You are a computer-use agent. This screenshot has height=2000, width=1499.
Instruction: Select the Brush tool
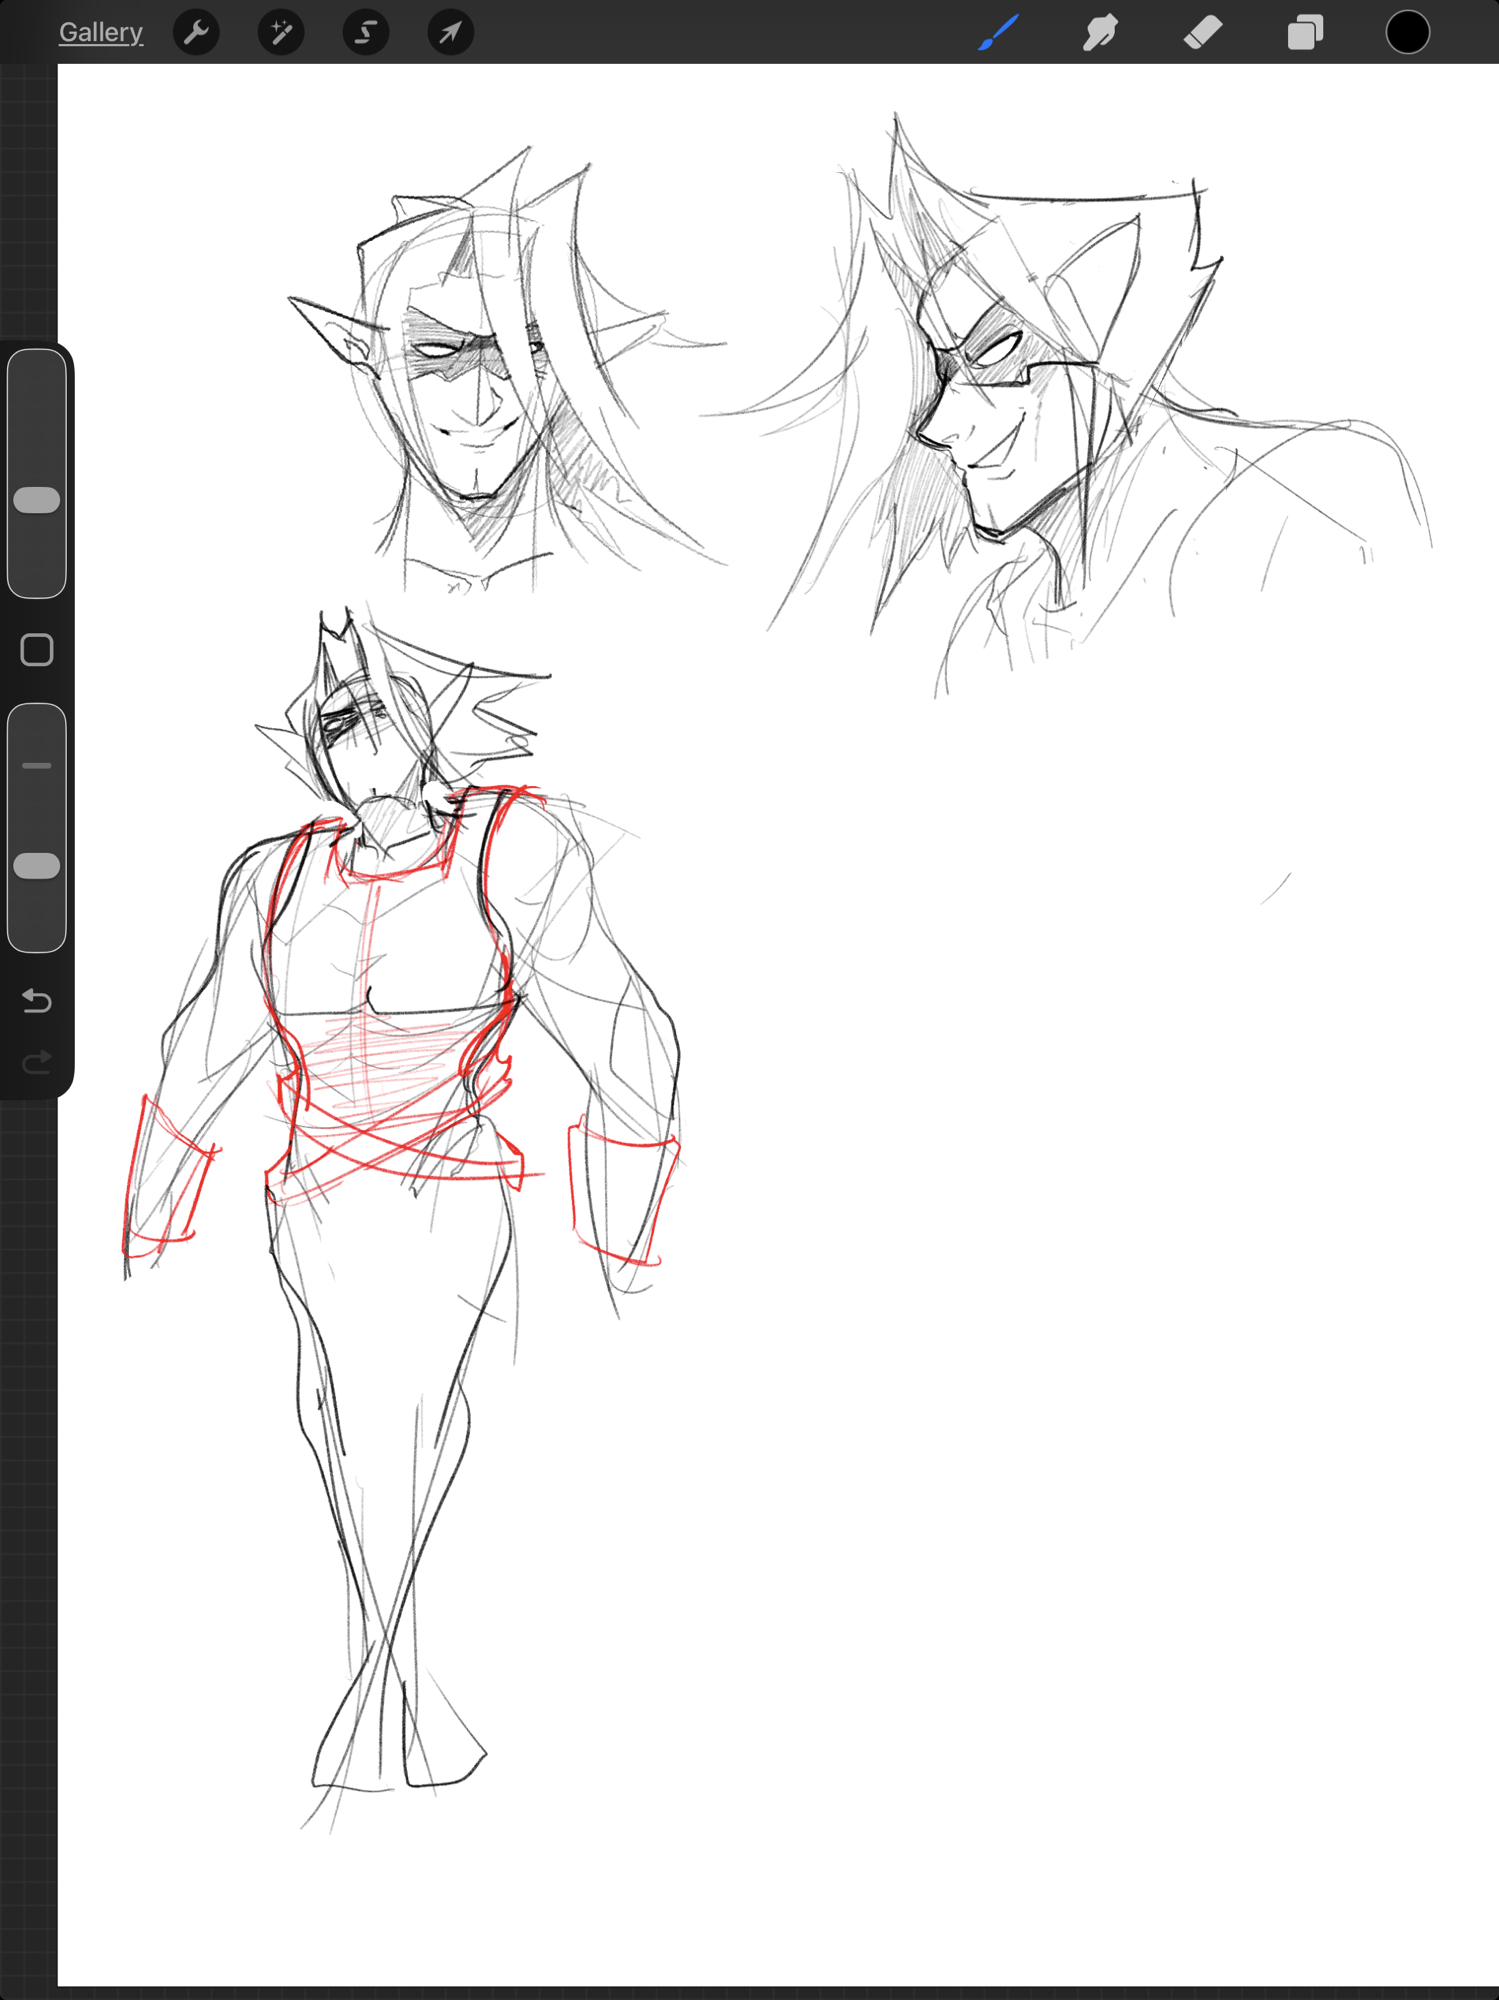[x=999, y=33]
